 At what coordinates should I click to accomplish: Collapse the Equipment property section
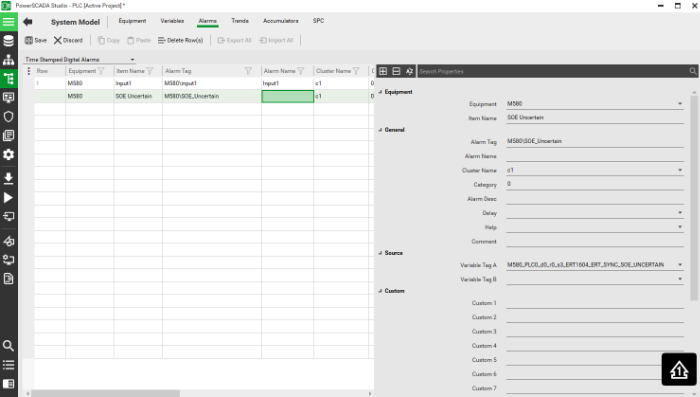pyautogui.click(x=381, y=92)
